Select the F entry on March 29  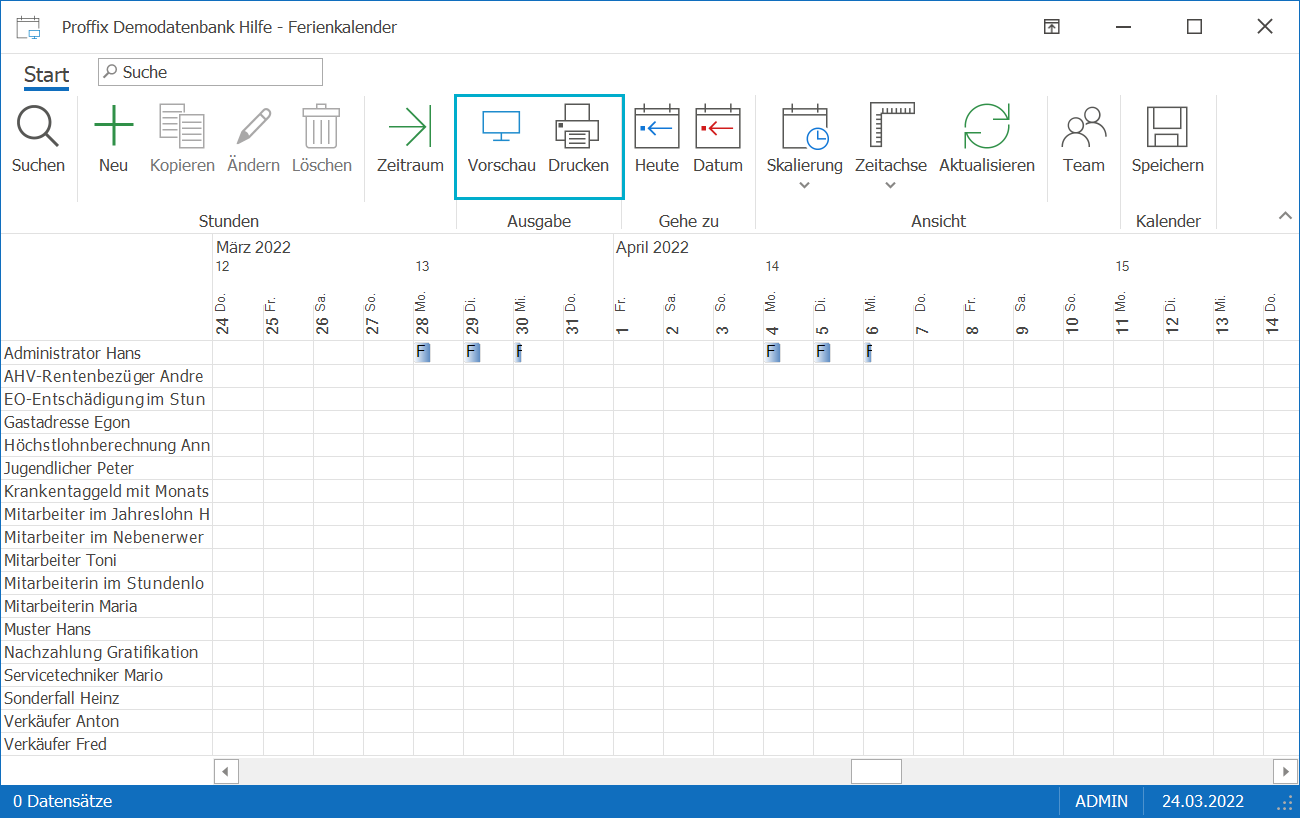(472, 352)
